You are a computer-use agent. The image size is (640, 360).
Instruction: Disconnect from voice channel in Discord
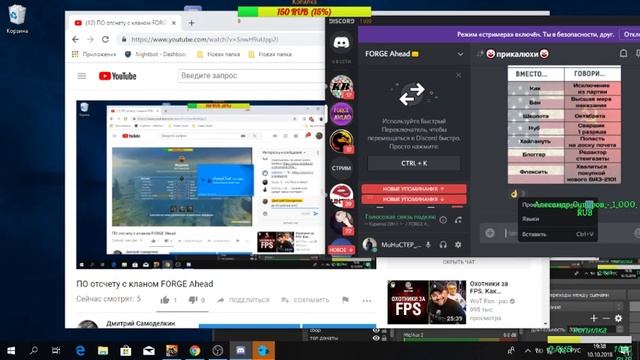pyautogui.click(x=458, y=220)
